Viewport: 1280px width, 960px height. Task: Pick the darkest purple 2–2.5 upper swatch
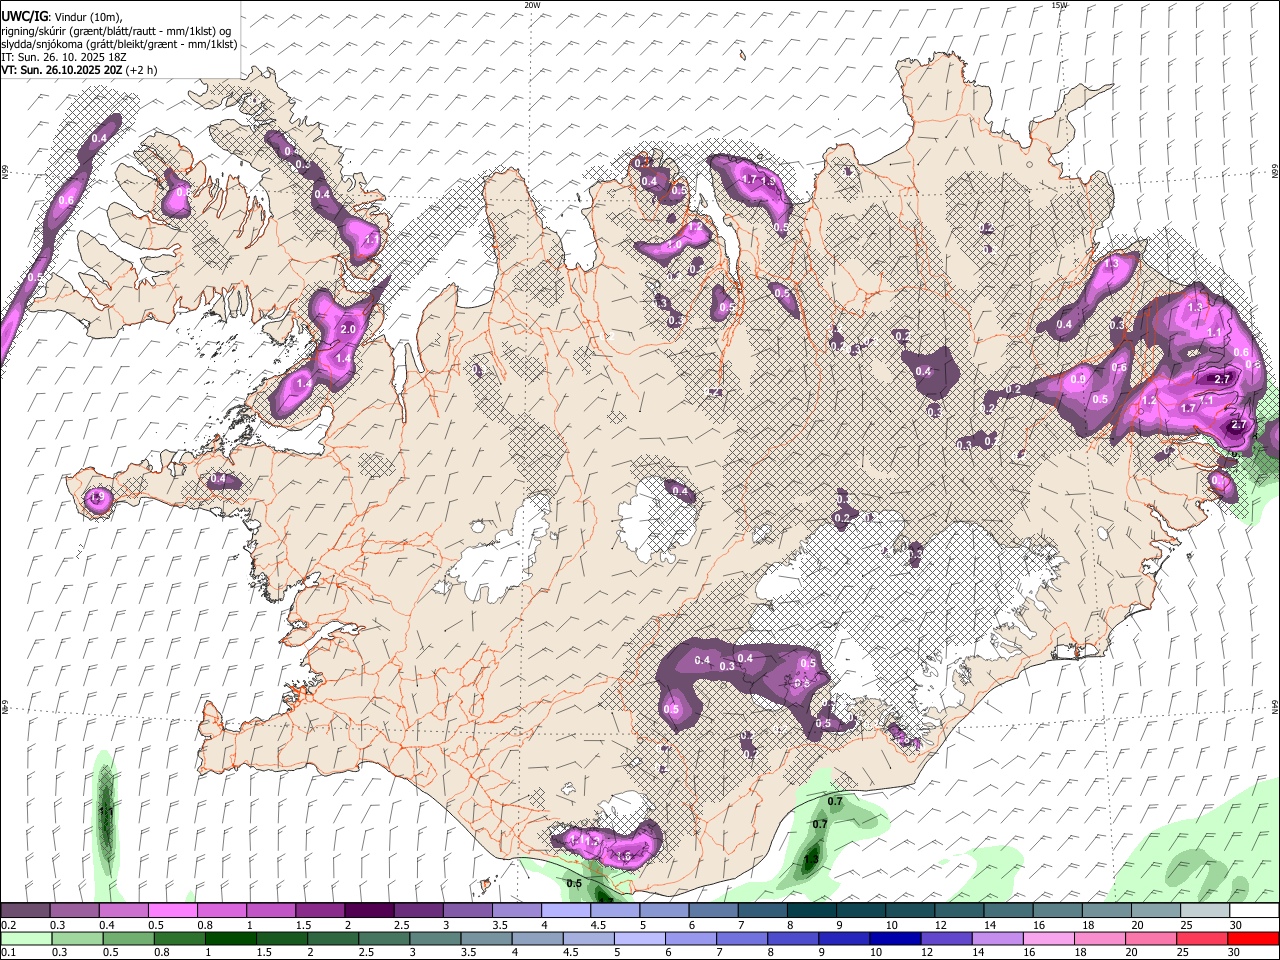point(368,911)
